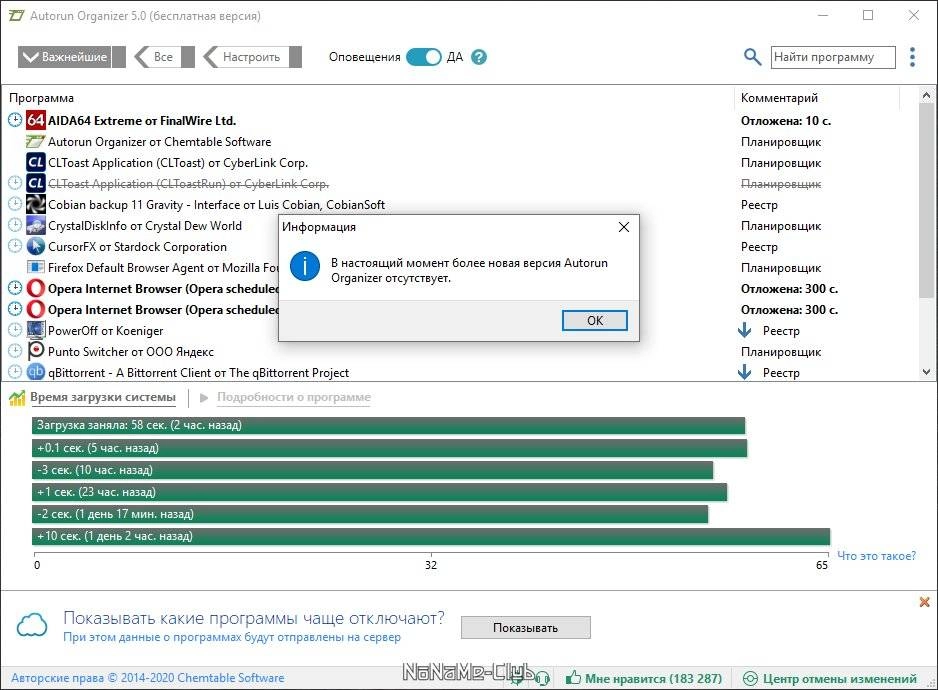Click the Autorun Organizer entry icon in list
Screen dimensions: 938x690
coord(35,142)
